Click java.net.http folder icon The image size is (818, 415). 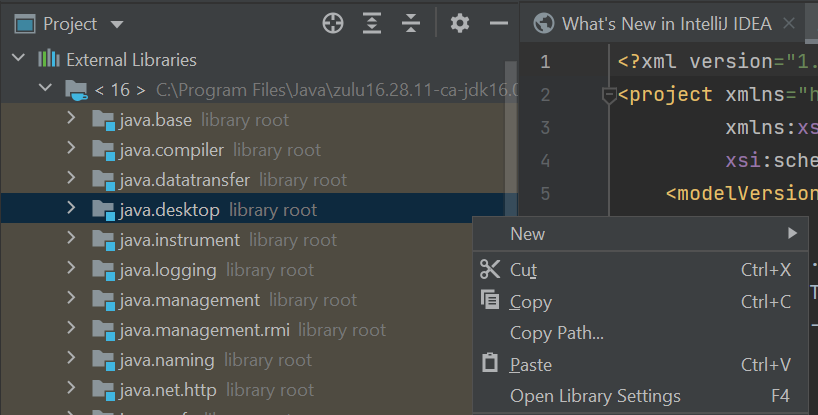(x=103, y=390)
